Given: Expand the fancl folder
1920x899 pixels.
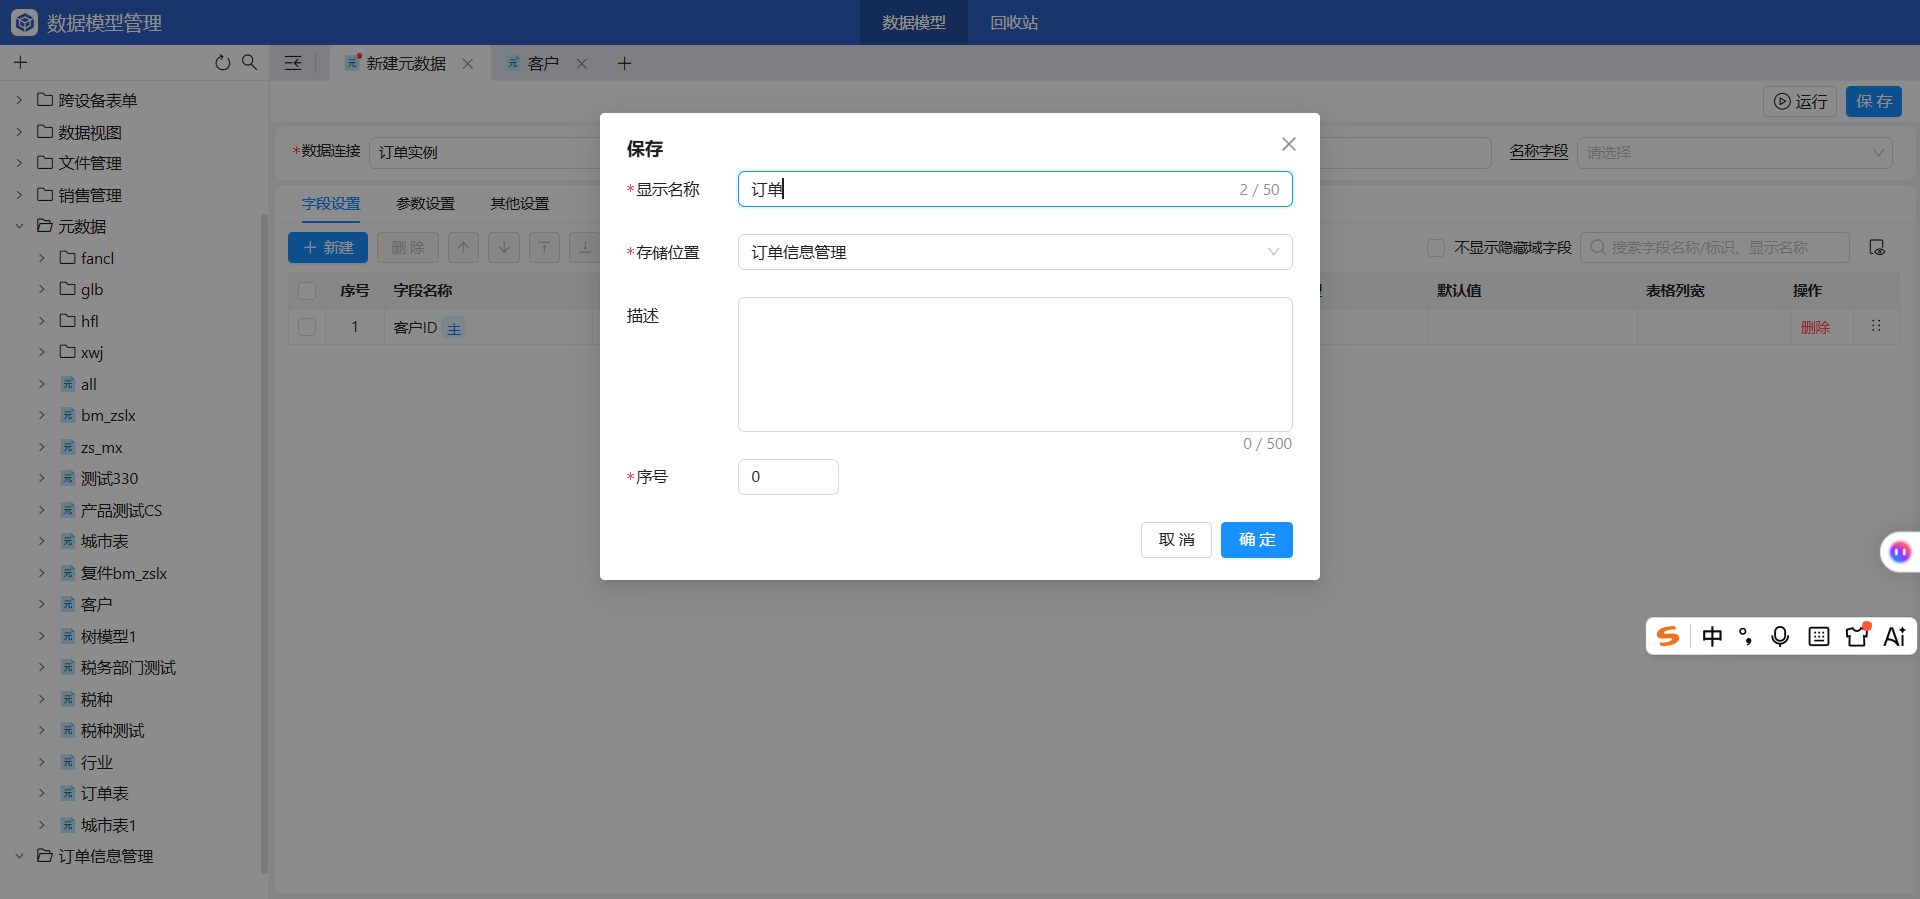Looking at the screenshot, I should pyautogui.click(x=42, y=258).
